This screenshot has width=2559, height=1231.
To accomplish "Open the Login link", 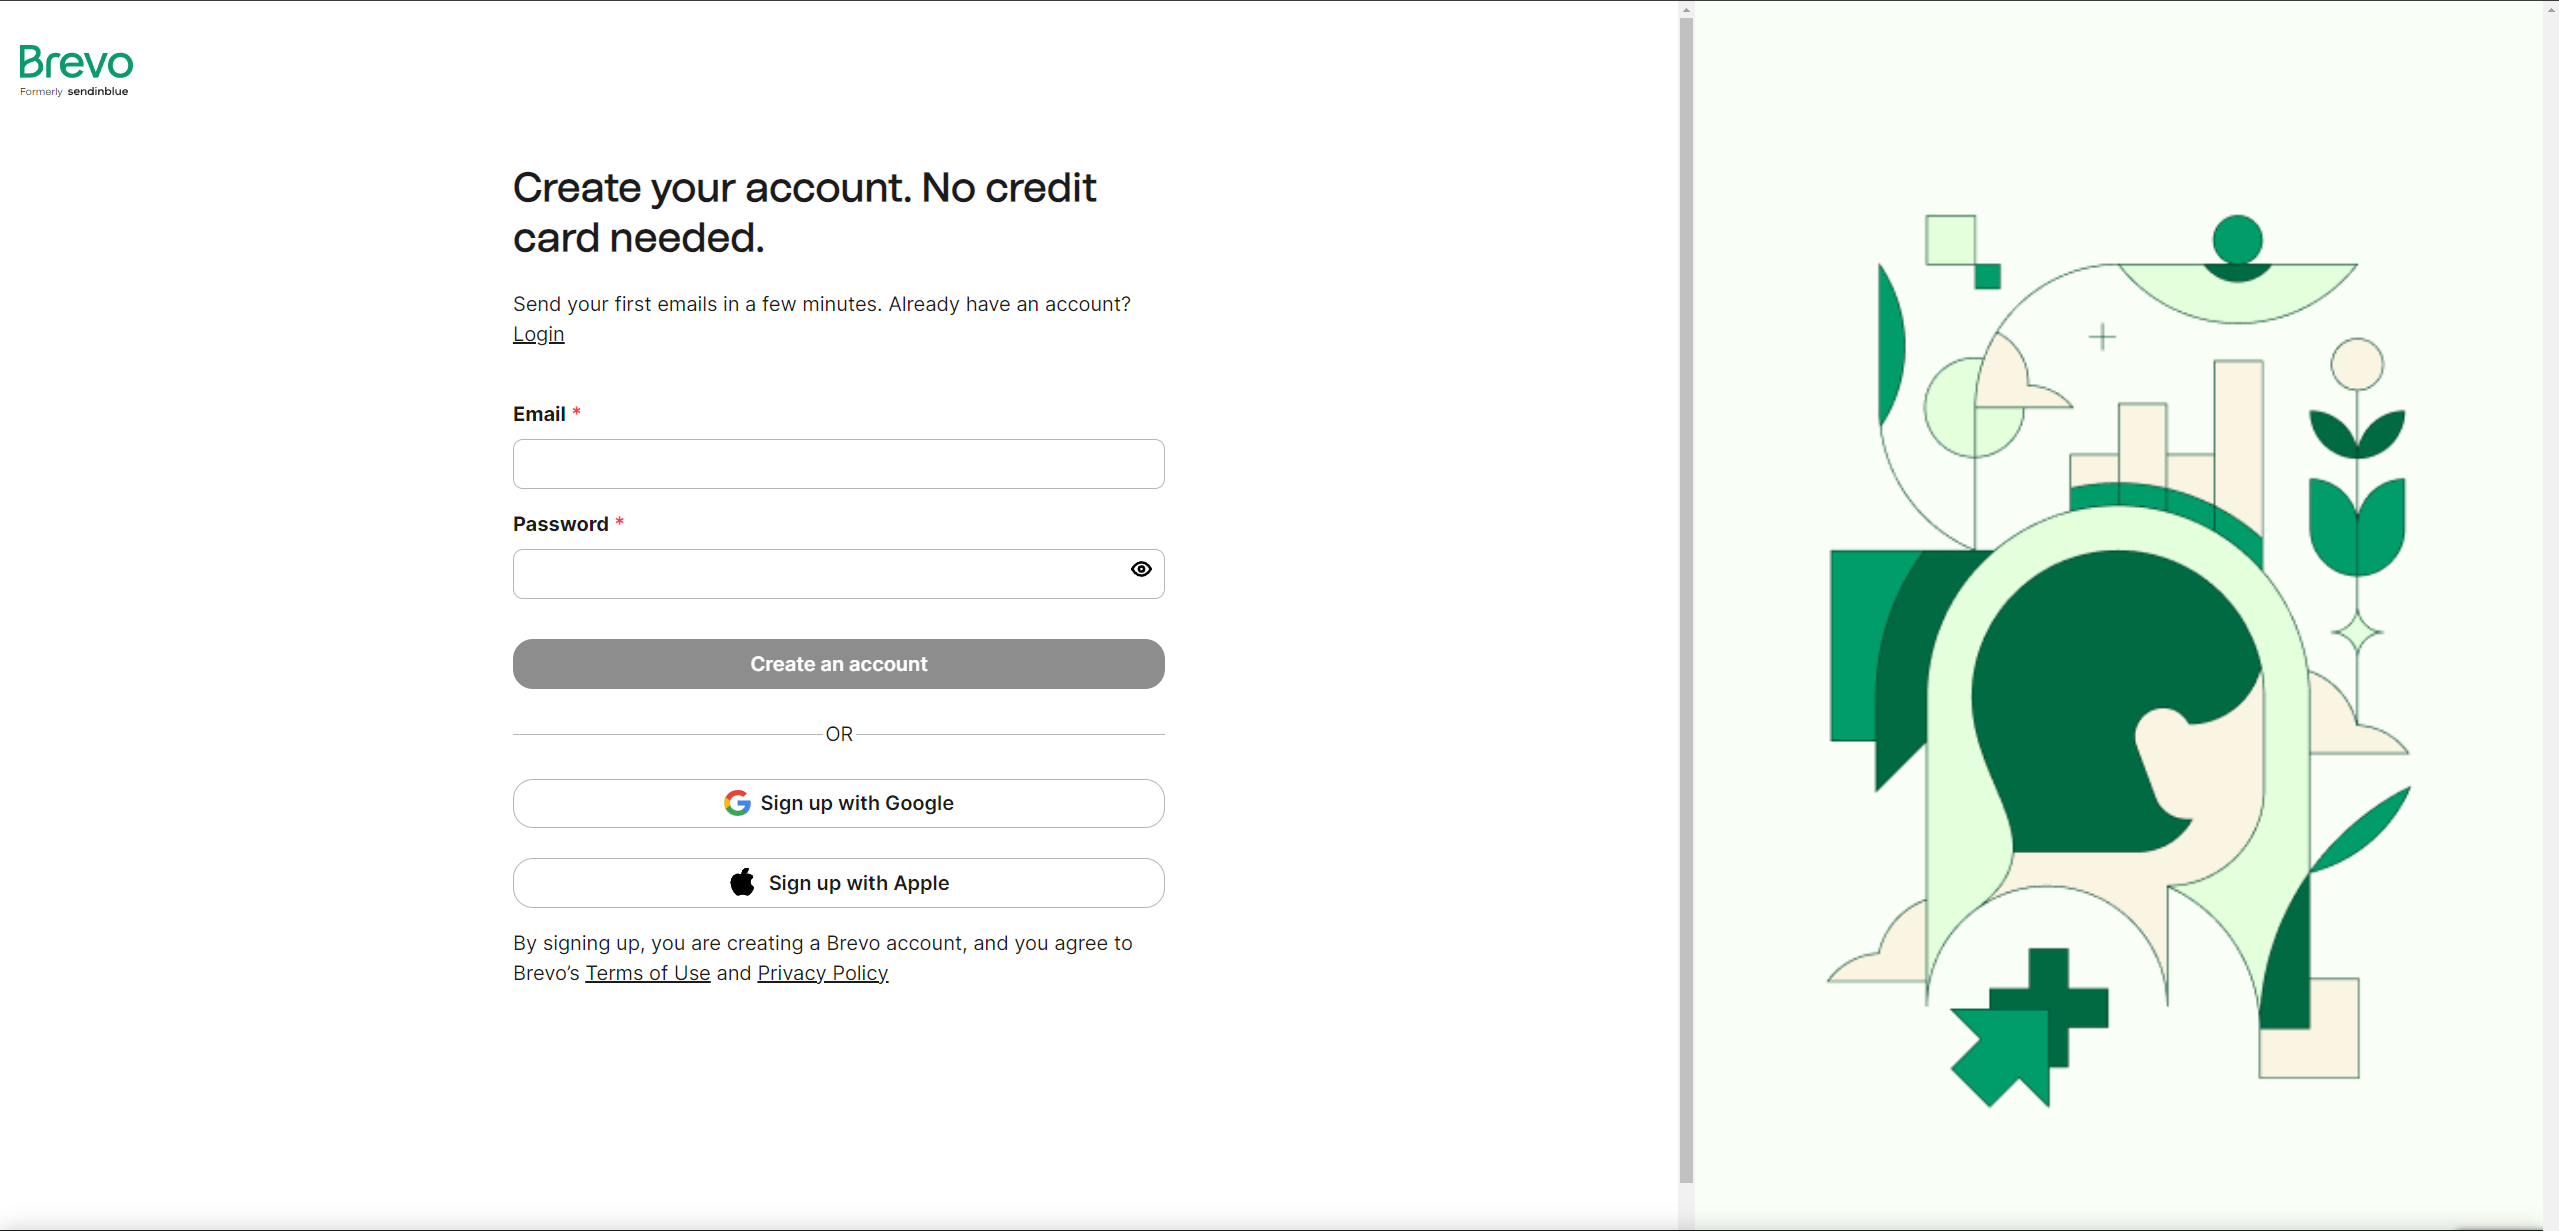I will (x=537, y=333).
